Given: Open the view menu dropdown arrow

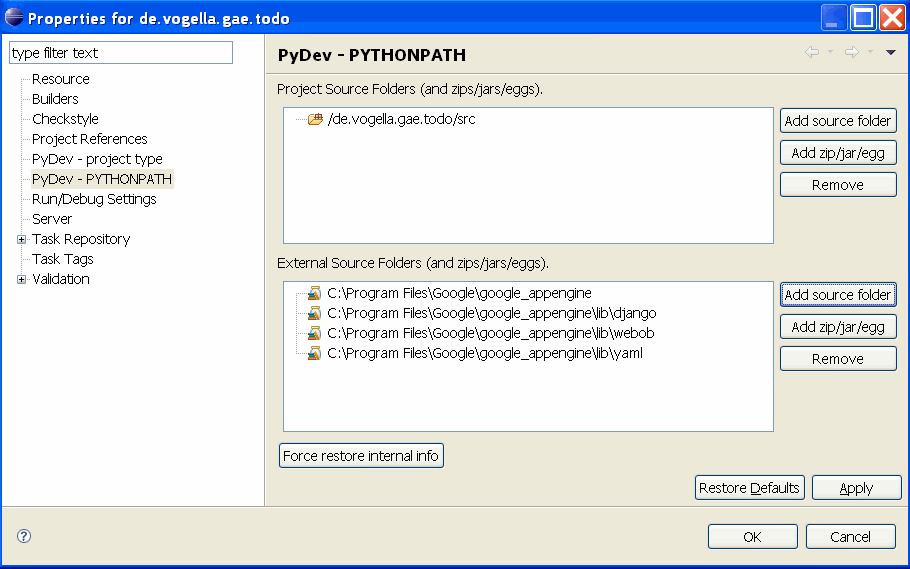Looking at the screenshot, I should 890,53.
